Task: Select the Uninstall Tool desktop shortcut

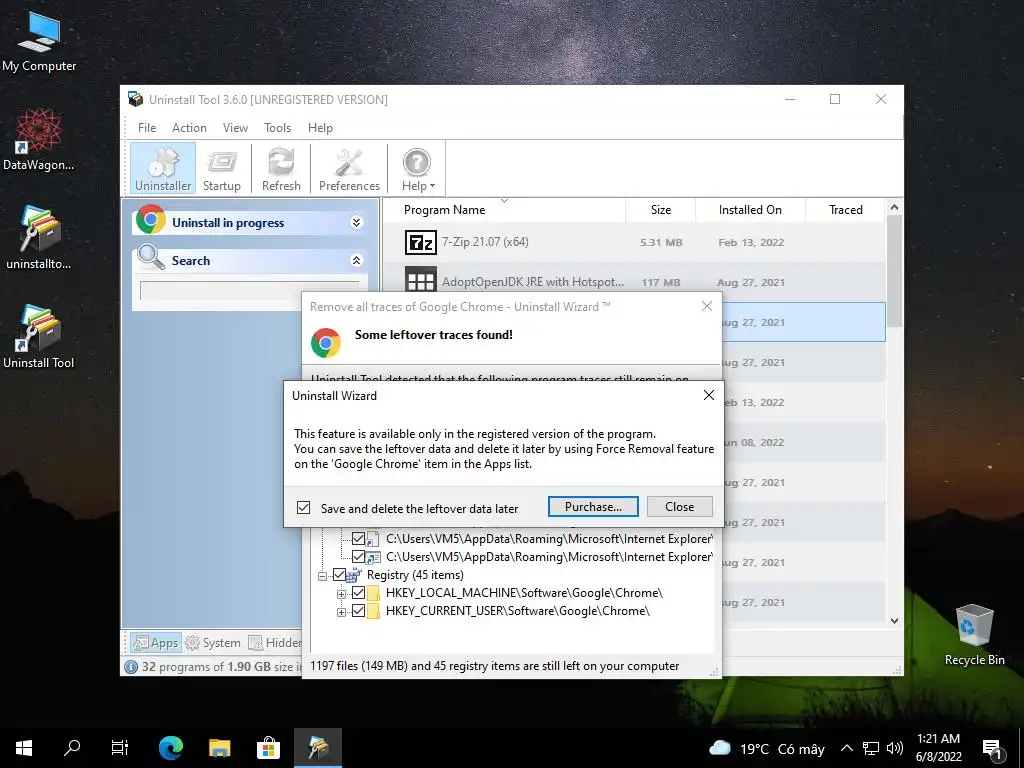Action: click(39, 337)
